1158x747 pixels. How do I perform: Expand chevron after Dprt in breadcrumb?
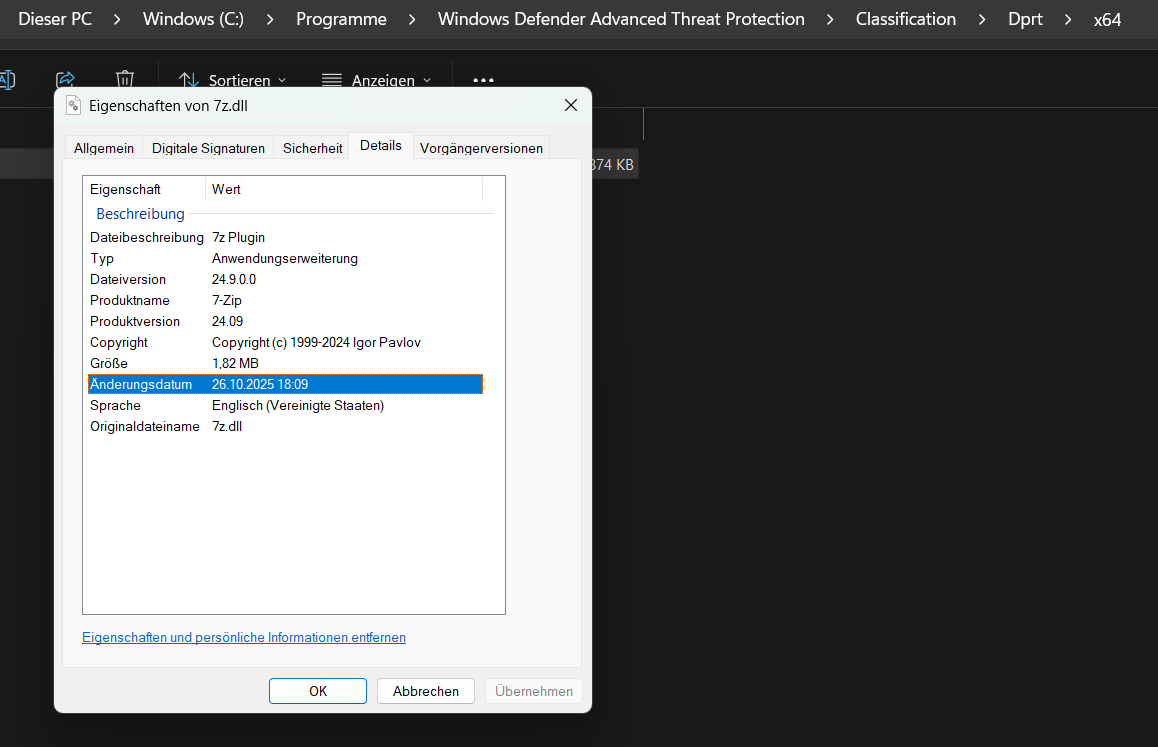(1068, 19)
